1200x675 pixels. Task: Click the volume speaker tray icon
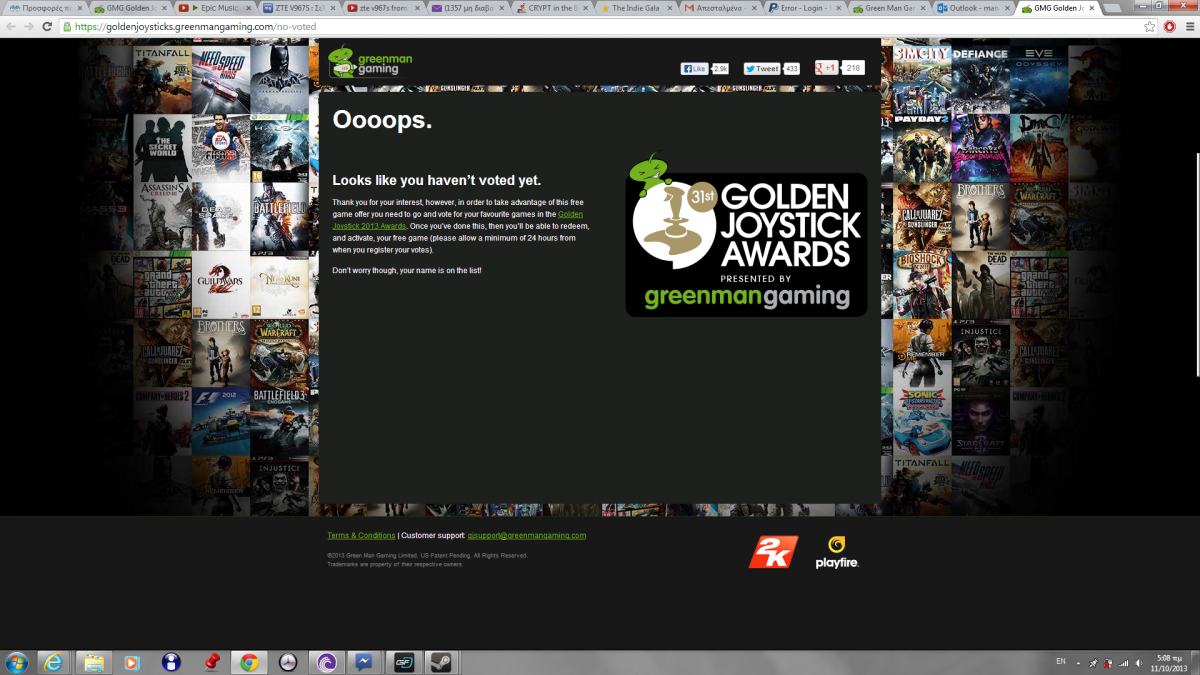1139,662
